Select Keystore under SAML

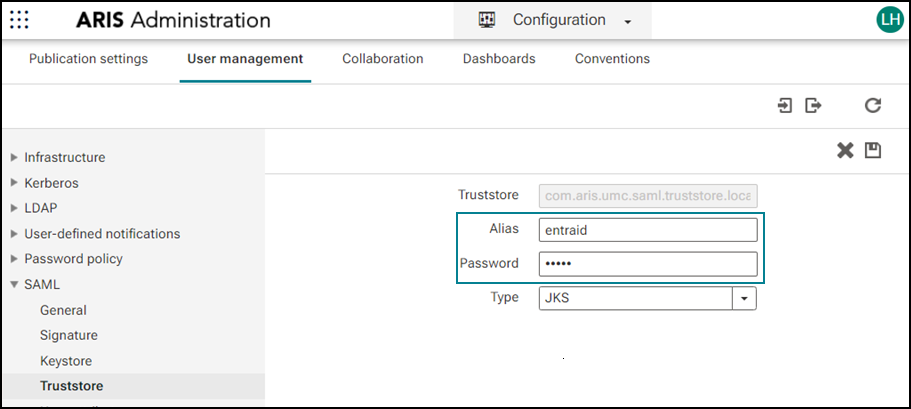(66, 361)
